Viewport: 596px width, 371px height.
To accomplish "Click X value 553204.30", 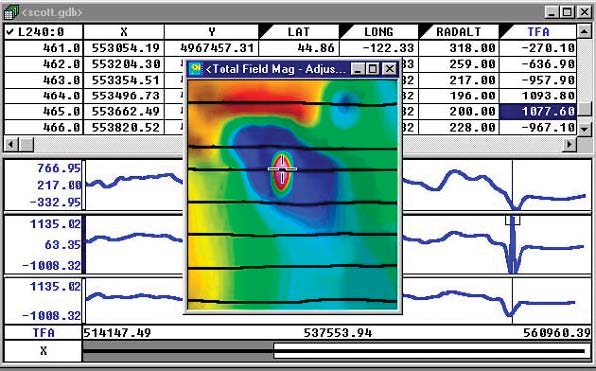I will [x=124, y=64].
